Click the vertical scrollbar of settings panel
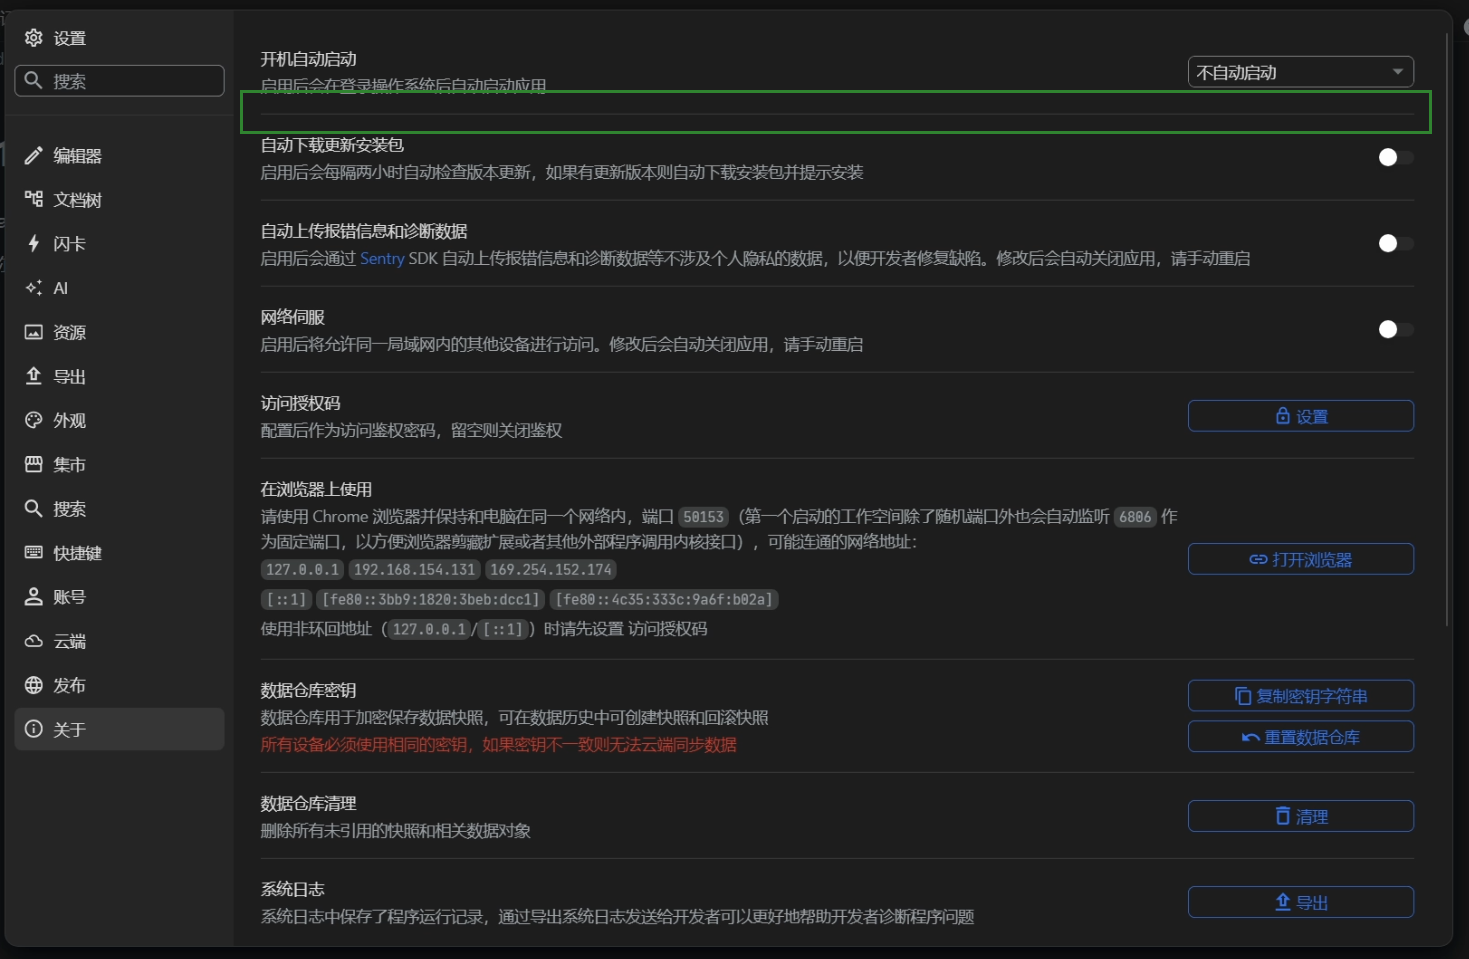Image resolution: width=1469 pixels, height=959 pixels. click(x=1448, y=330)
